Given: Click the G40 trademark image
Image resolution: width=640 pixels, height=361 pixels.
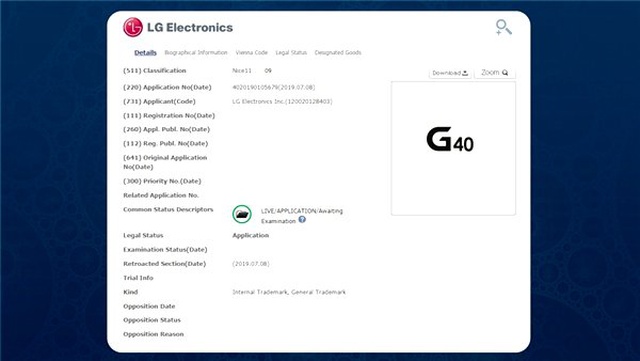Looking at the screenshot, I should click(x=453, y=148).
